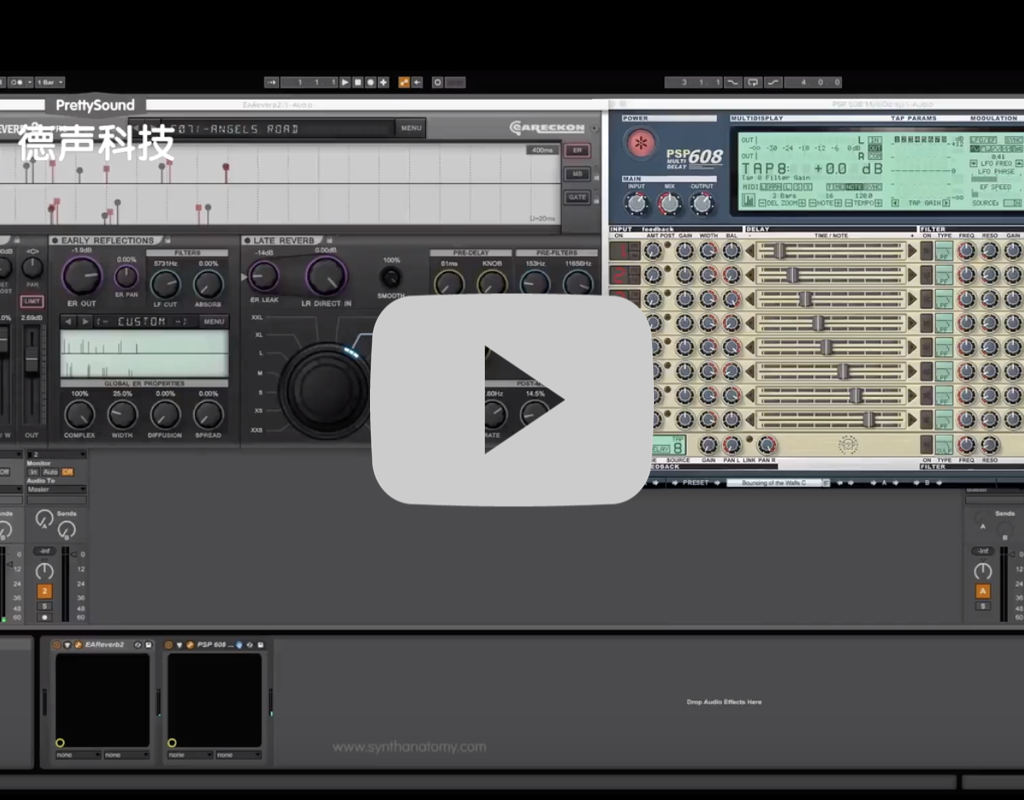Toggle tap 2 ON button in PSP 608
The image size is (1024, 800).
pos(624,275)
